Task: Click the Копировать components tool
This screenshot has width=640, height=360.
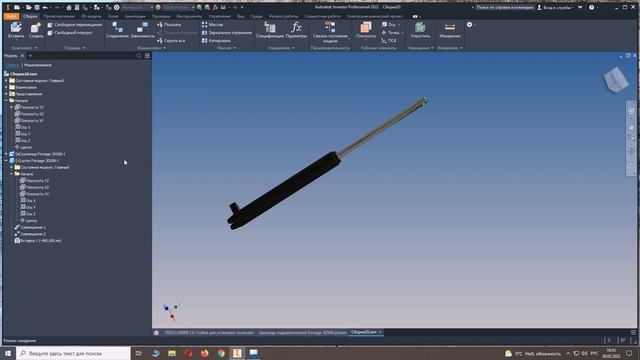Action: click(x=216, y=41)
